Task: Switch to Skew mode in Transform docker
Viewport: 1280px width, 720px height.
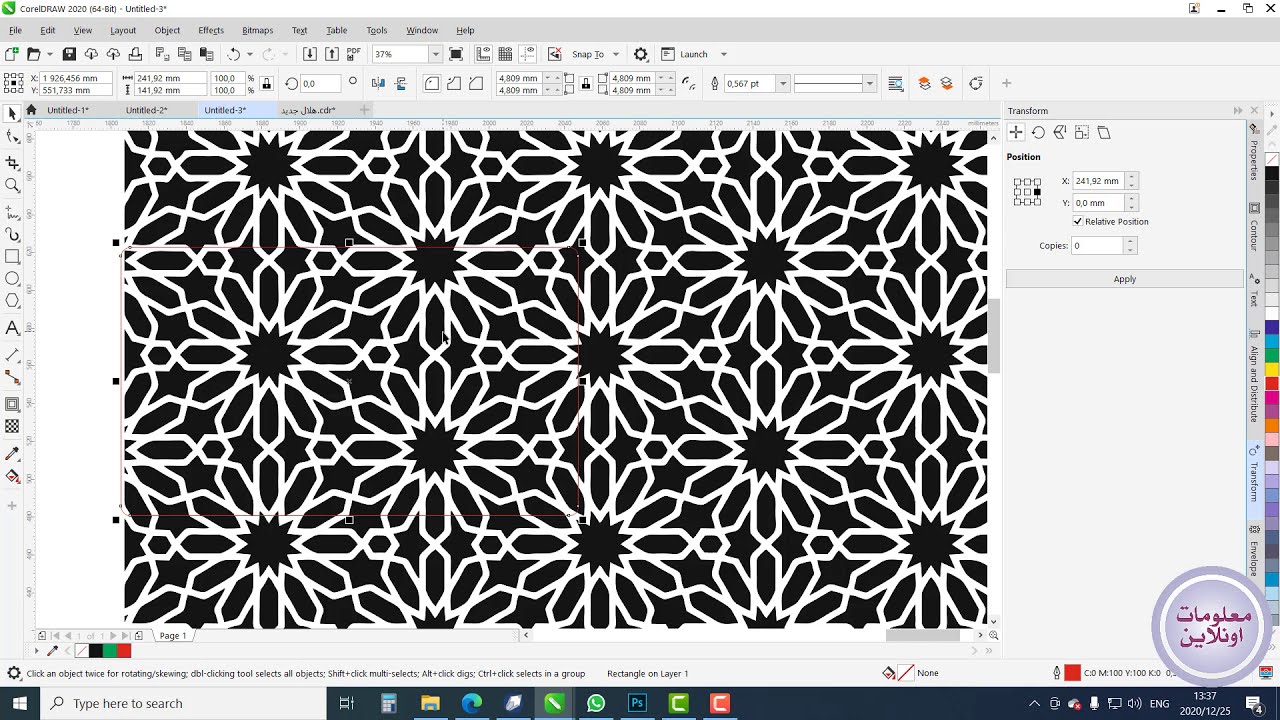Action: (1104, 132)
